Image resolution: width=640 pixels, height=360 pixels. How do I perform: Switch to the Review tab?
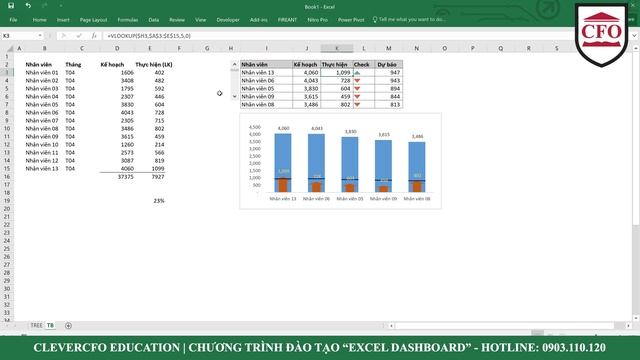point(177,20)
